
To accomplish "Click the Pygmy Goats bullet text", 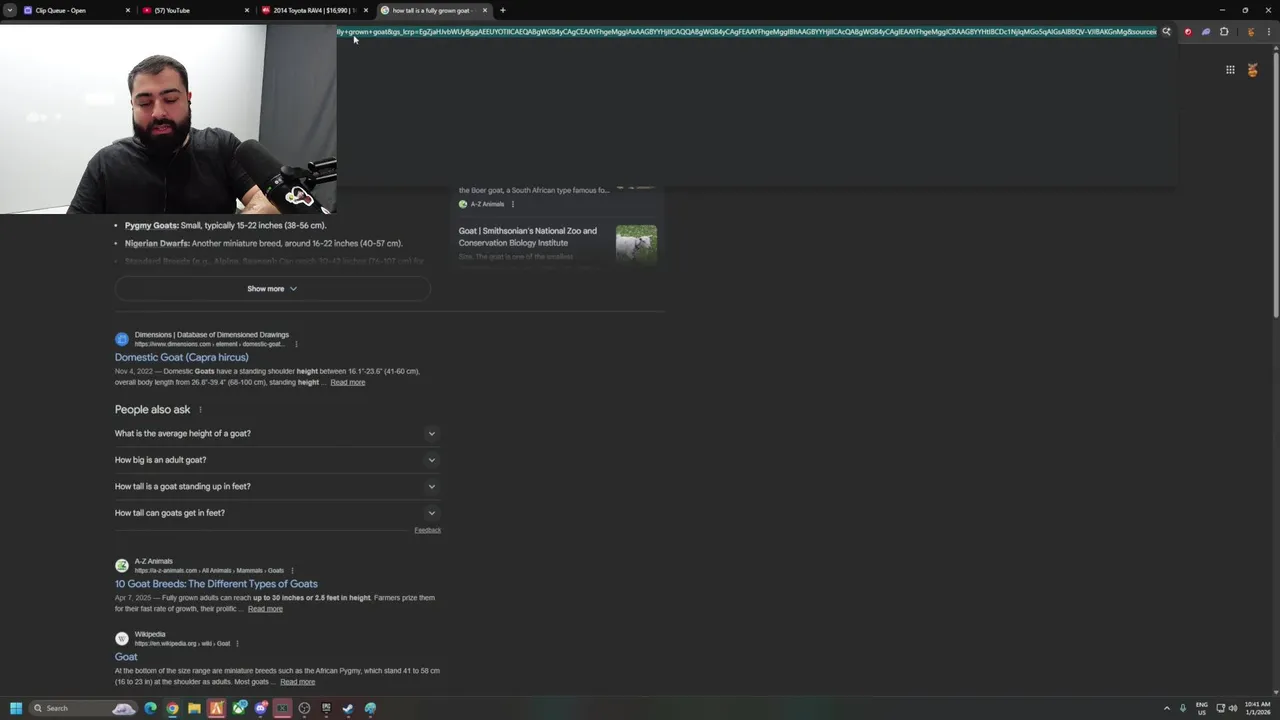I will pos(226,226).
